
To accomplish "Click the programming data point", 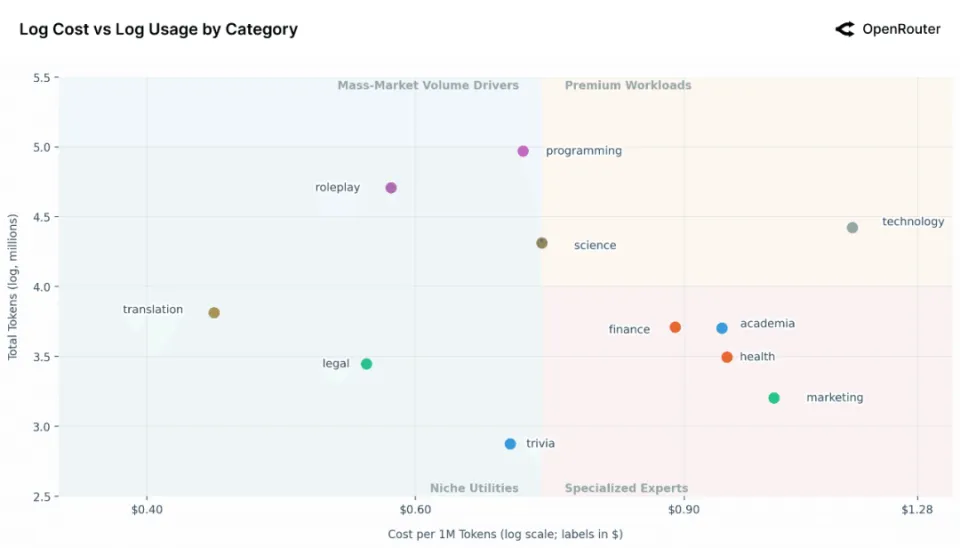I will tap(523, 151).
